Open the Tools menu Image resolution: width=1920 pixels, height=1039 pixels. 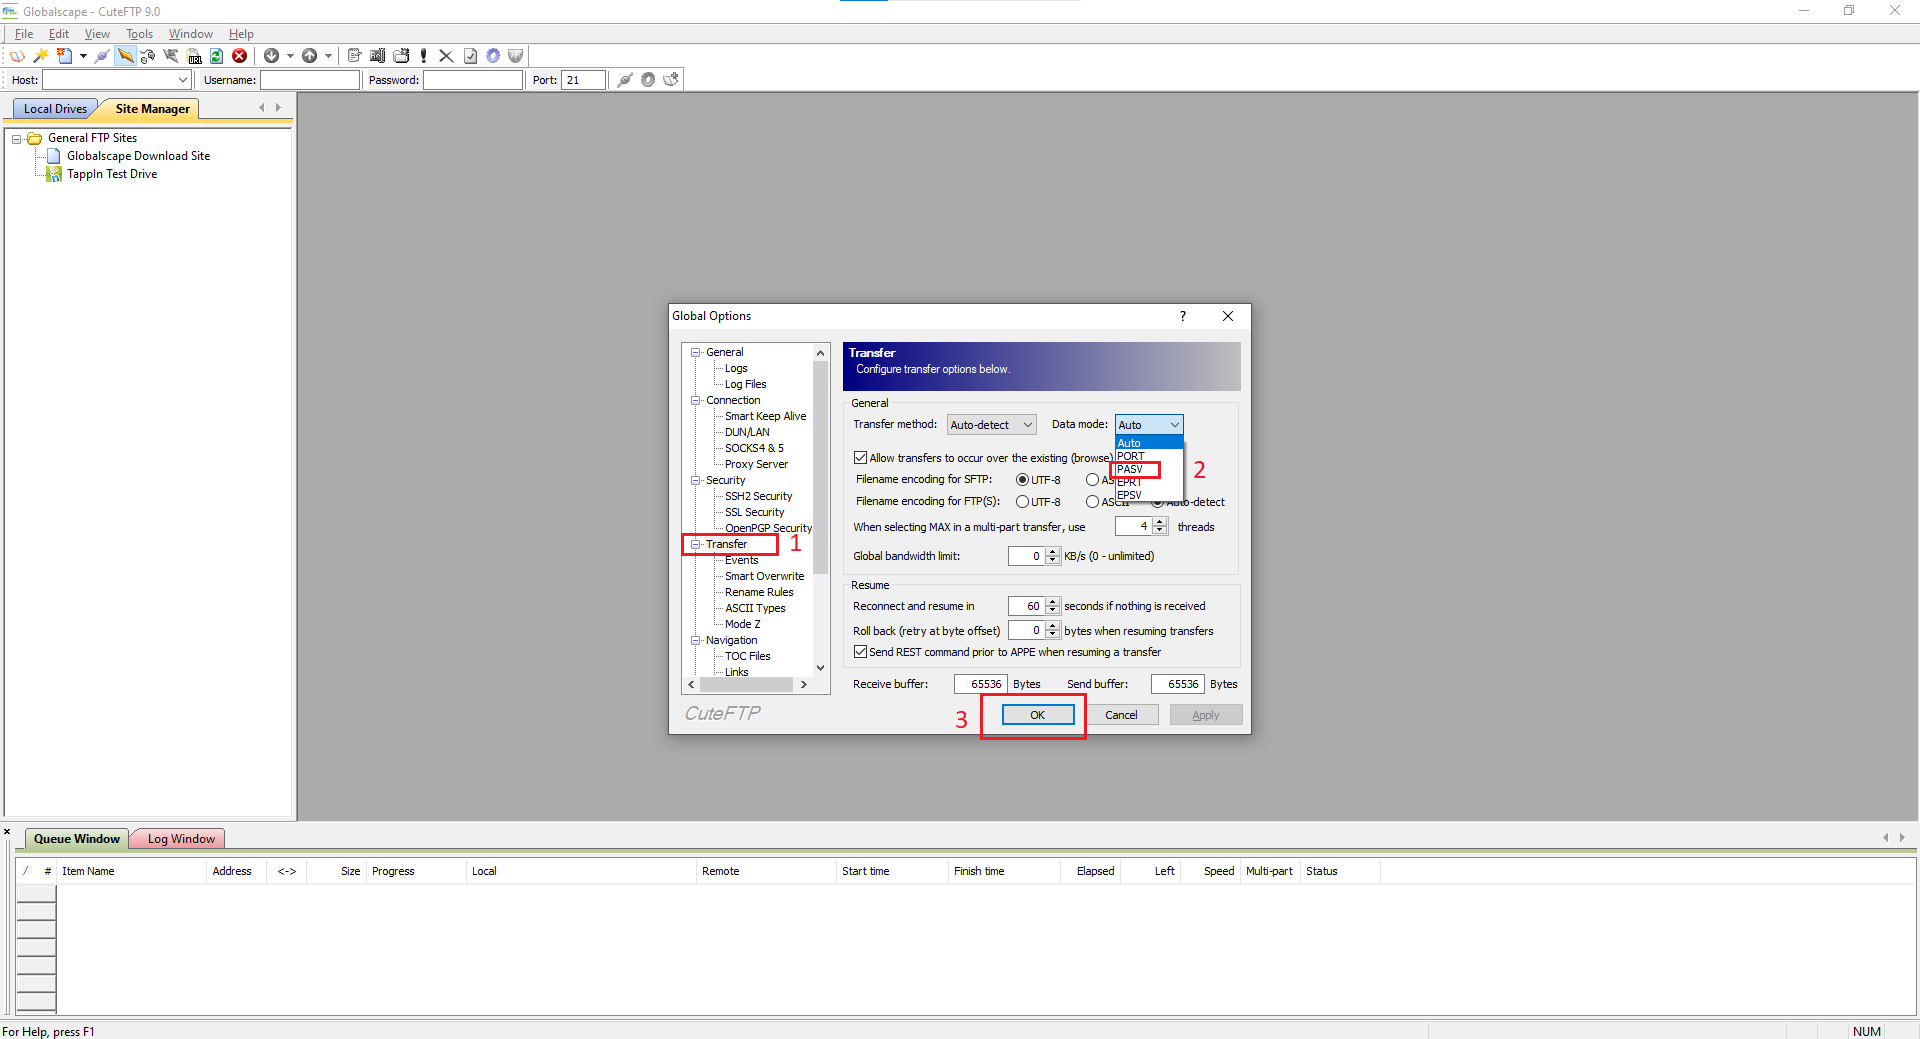[x=139, y=34]
